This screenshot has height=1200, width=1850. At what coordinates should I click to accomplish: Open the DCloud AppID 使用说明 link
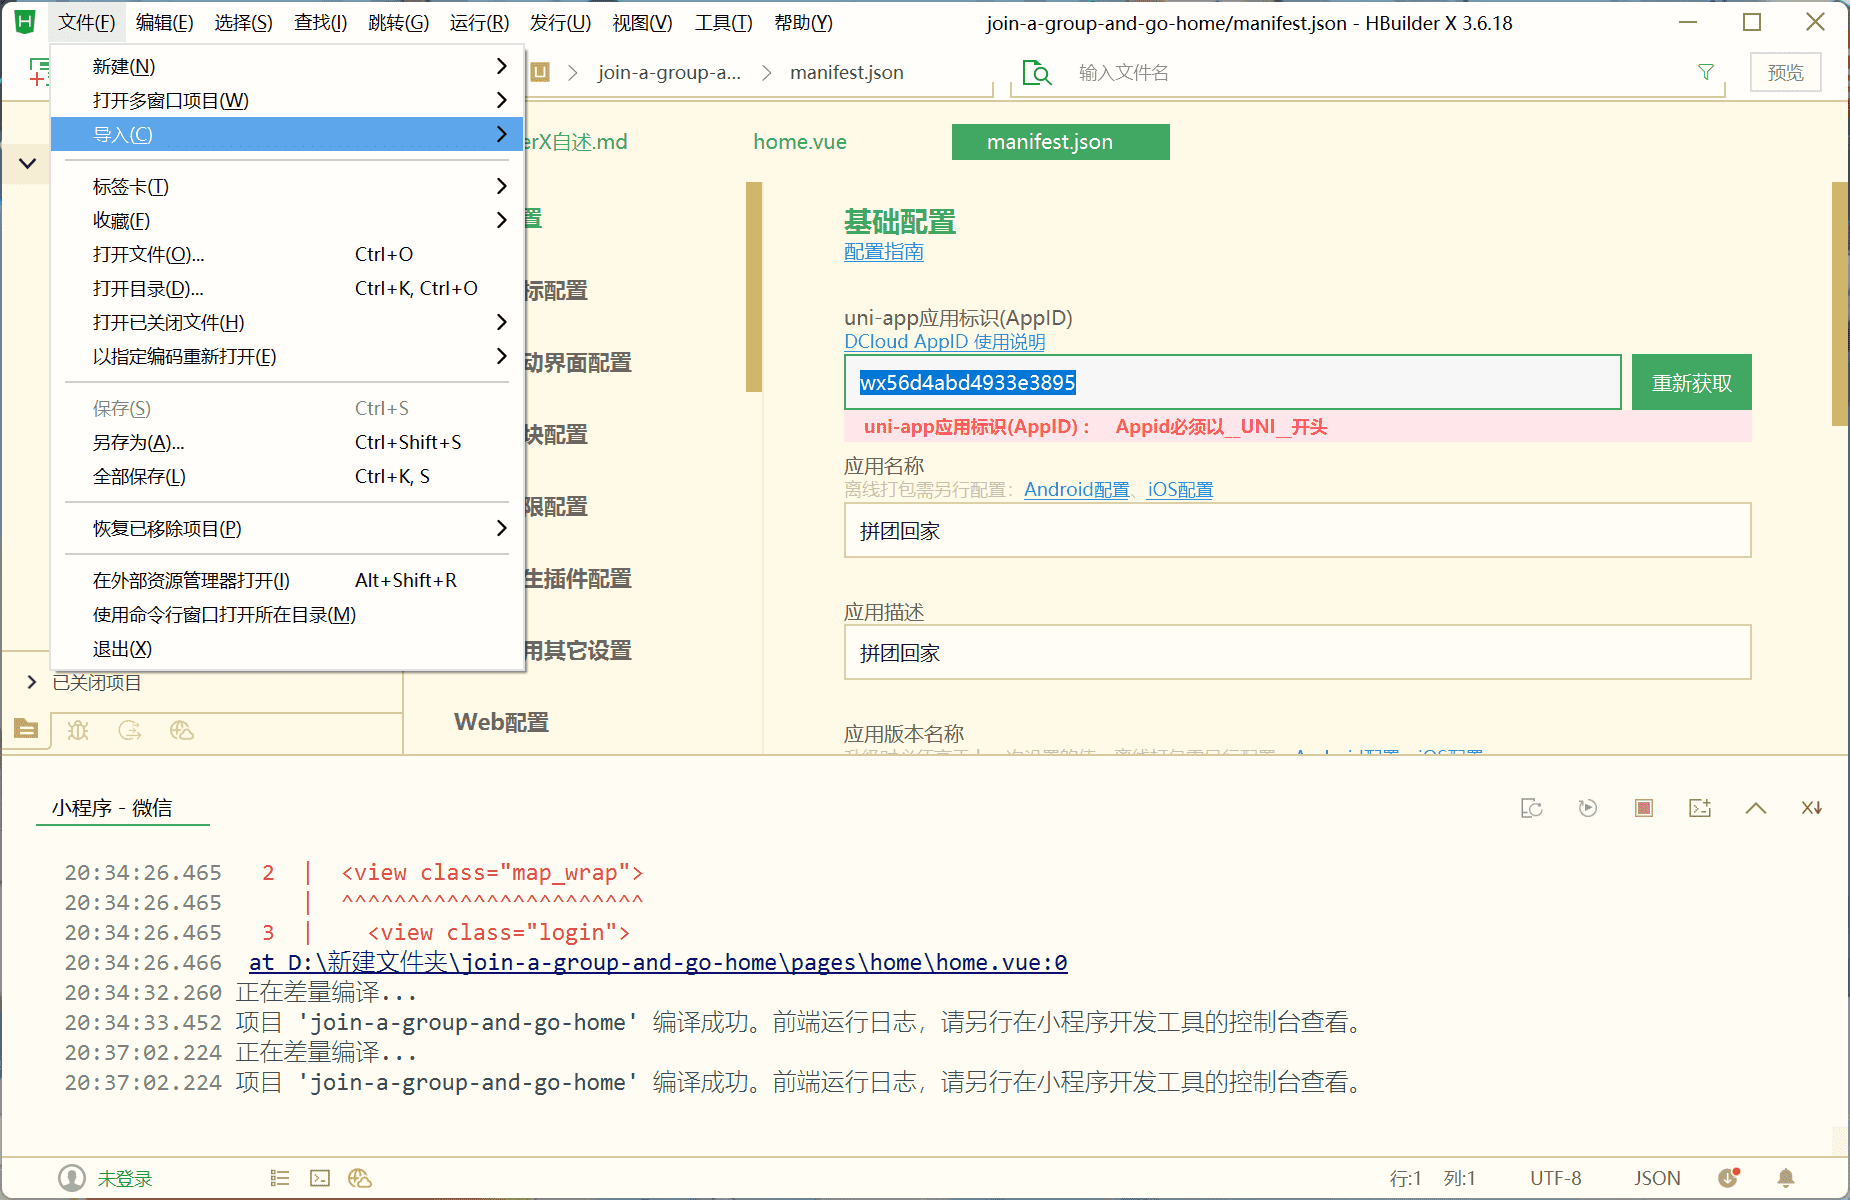(x=945, y=342)
